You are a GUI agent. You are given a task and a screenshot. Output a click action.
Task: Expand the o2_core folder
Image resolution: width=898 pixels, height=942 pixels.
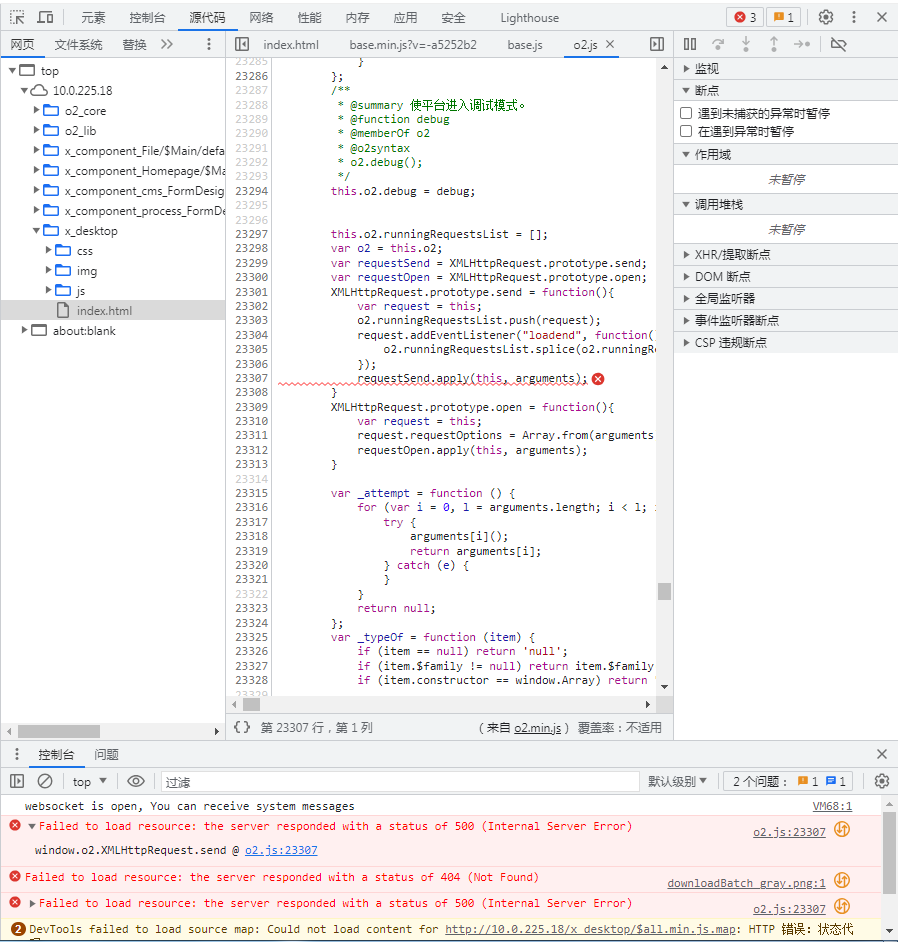[x=37, y=110]
